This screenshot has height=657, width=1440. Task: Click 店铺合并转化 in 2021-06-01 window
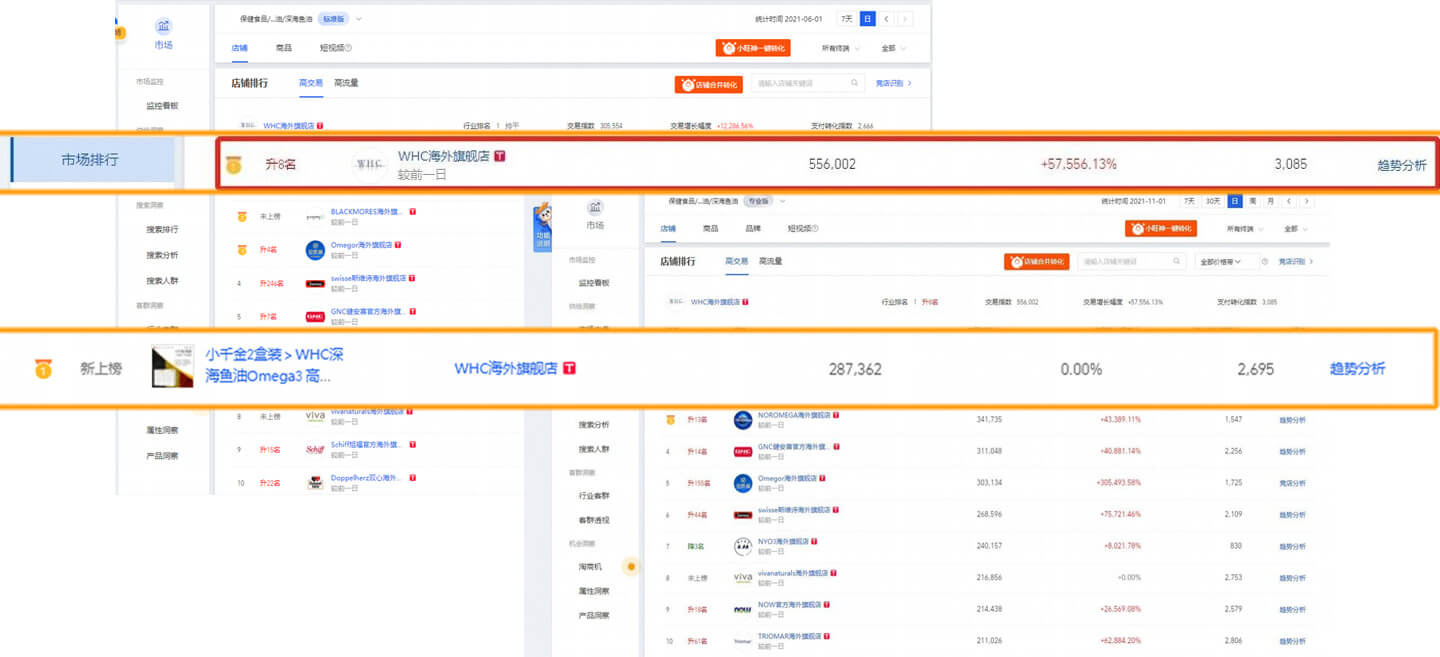pyautogui.click(x=708, y=85)
